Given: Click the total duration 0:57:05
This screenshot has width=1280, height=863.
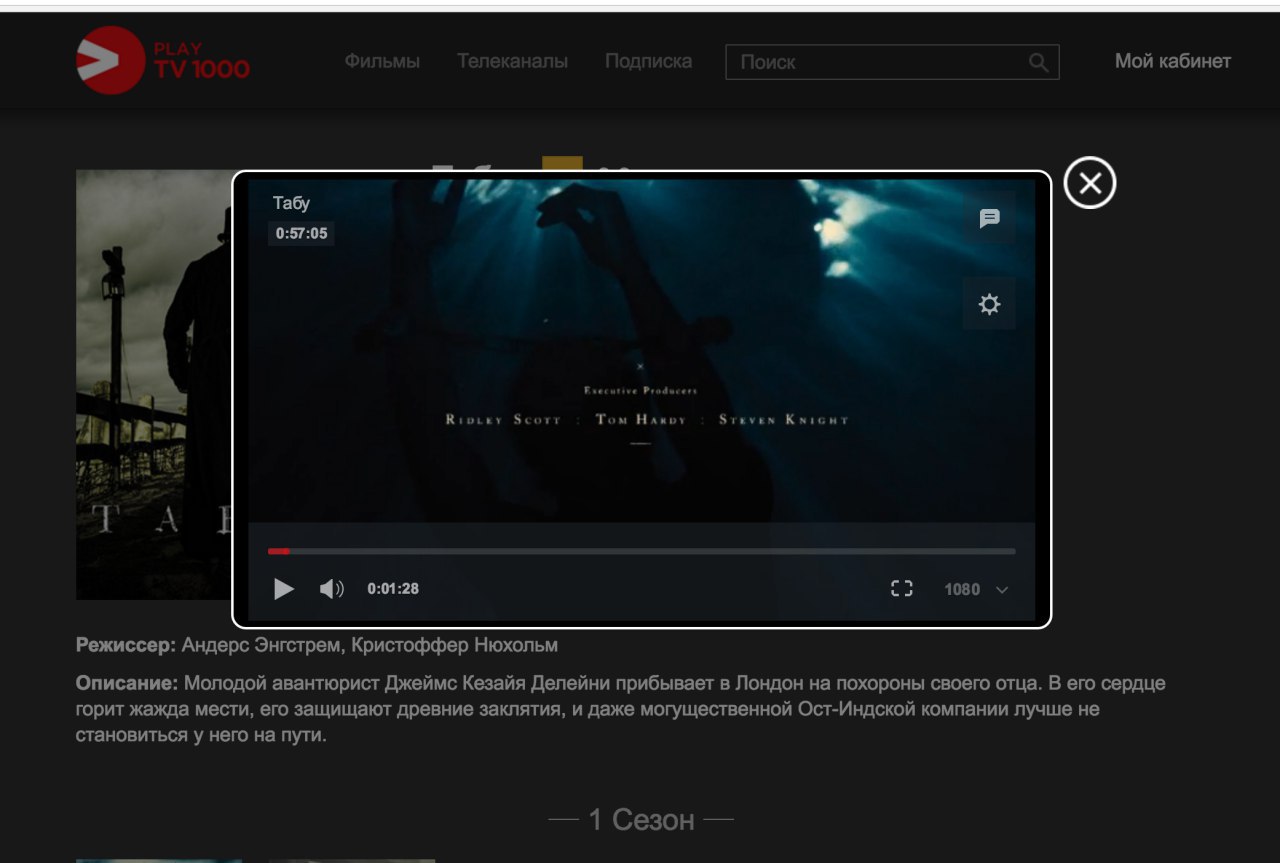Looking at the screenshot, I should pos(301,233).
